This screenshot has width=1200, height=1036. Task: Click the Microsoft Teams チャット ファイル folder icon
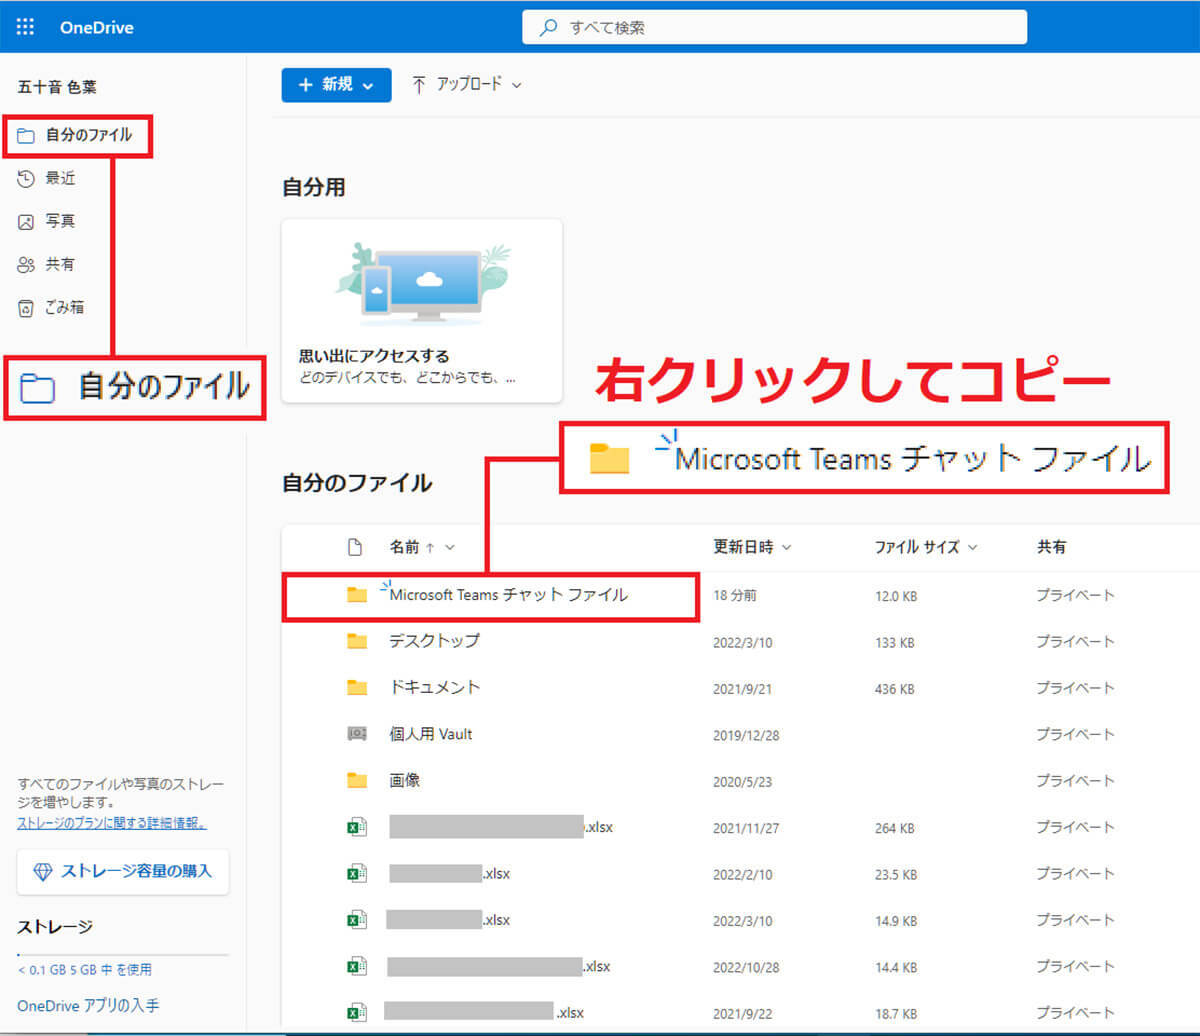coord(357,595)
